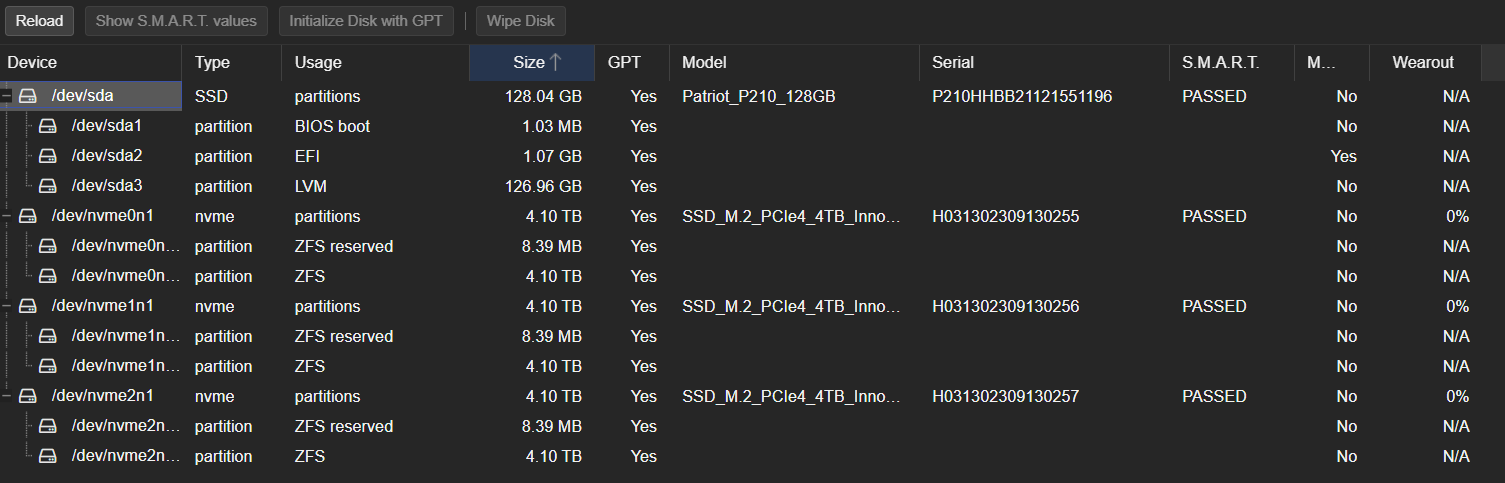This screenshot has height=483, width=1505.
Task: Collapse the /dev/nvme1n1 tree node
Action: pos(7,307)
